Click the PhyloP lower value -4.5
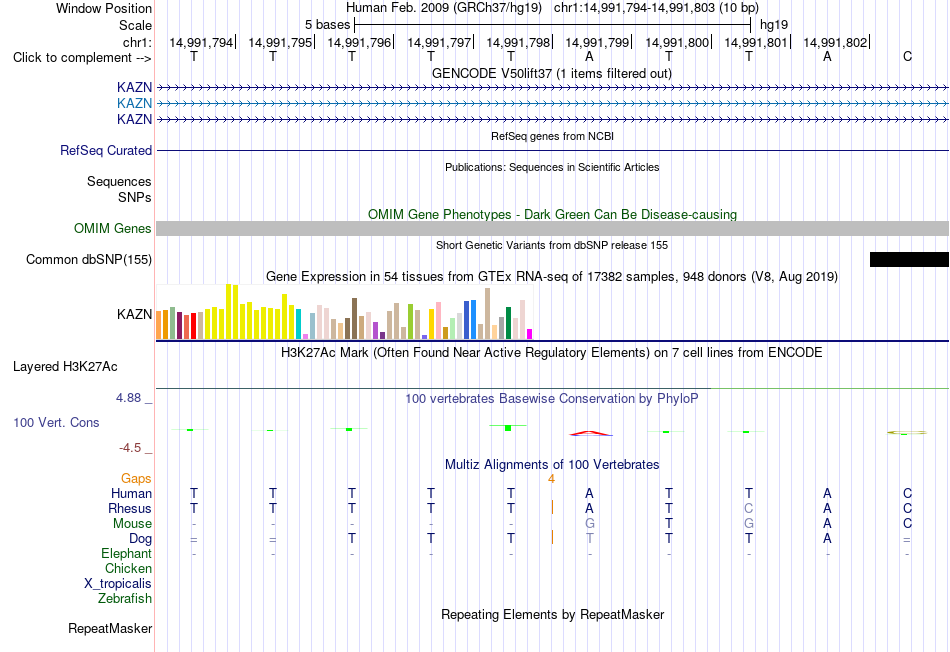 pyautogui.click(x=130, y=448)
